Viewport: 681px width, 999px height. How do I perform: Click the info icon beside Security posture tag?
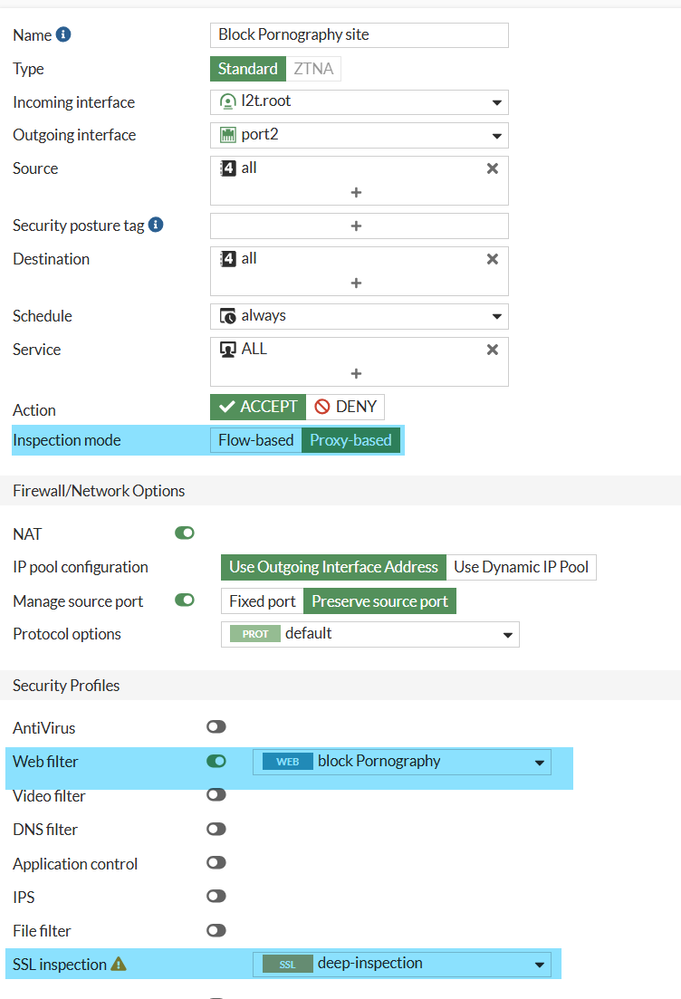tap(156, 225)
